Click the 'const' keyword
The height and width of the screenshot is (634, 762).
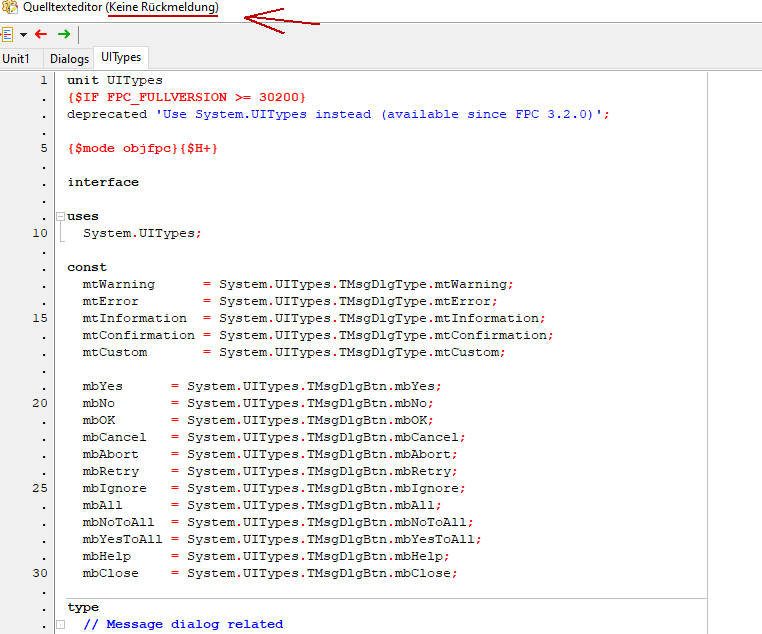87,267
